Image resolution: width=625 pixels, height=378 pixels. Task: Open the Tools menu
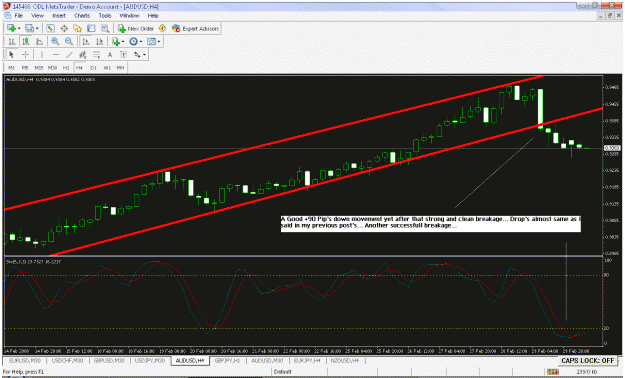[105, 16]
